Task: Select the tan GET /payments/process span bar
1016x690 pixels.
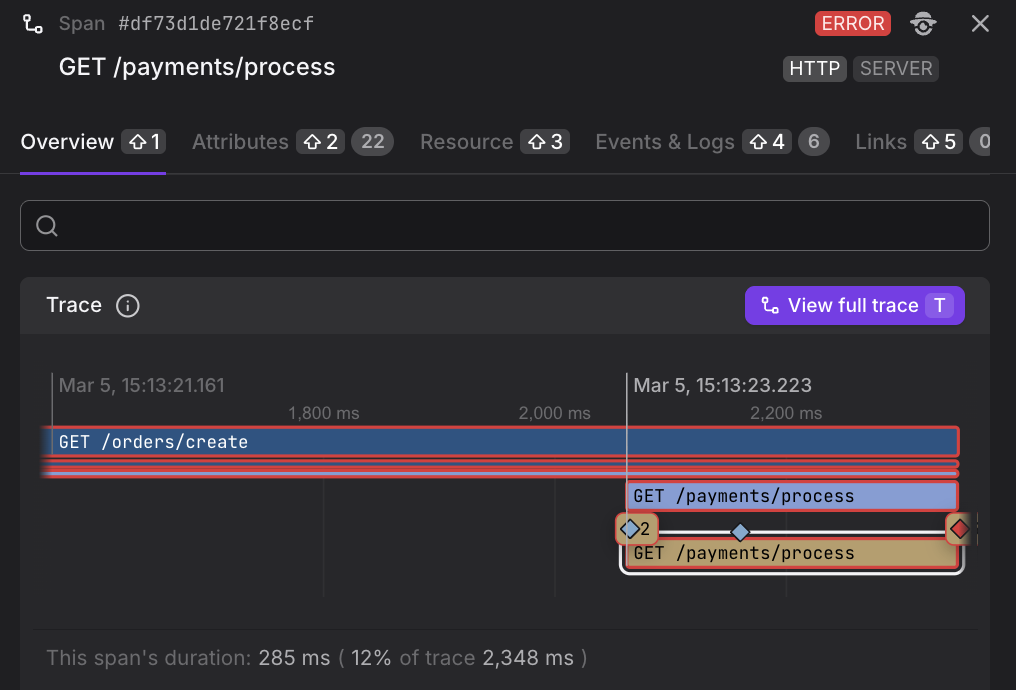Action: point(790,554)
